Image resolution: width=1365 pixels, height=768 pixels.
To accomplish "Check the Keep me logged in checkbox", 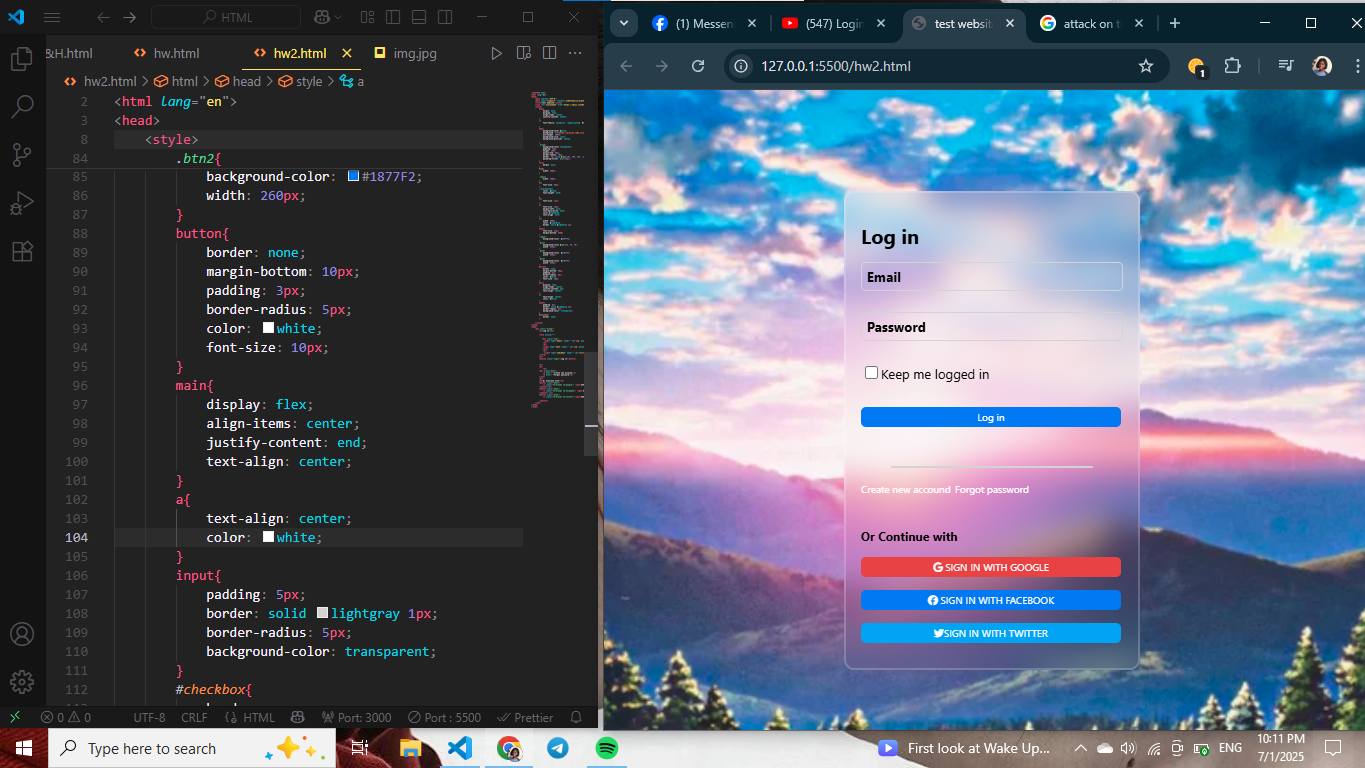I will pos(871,373).
